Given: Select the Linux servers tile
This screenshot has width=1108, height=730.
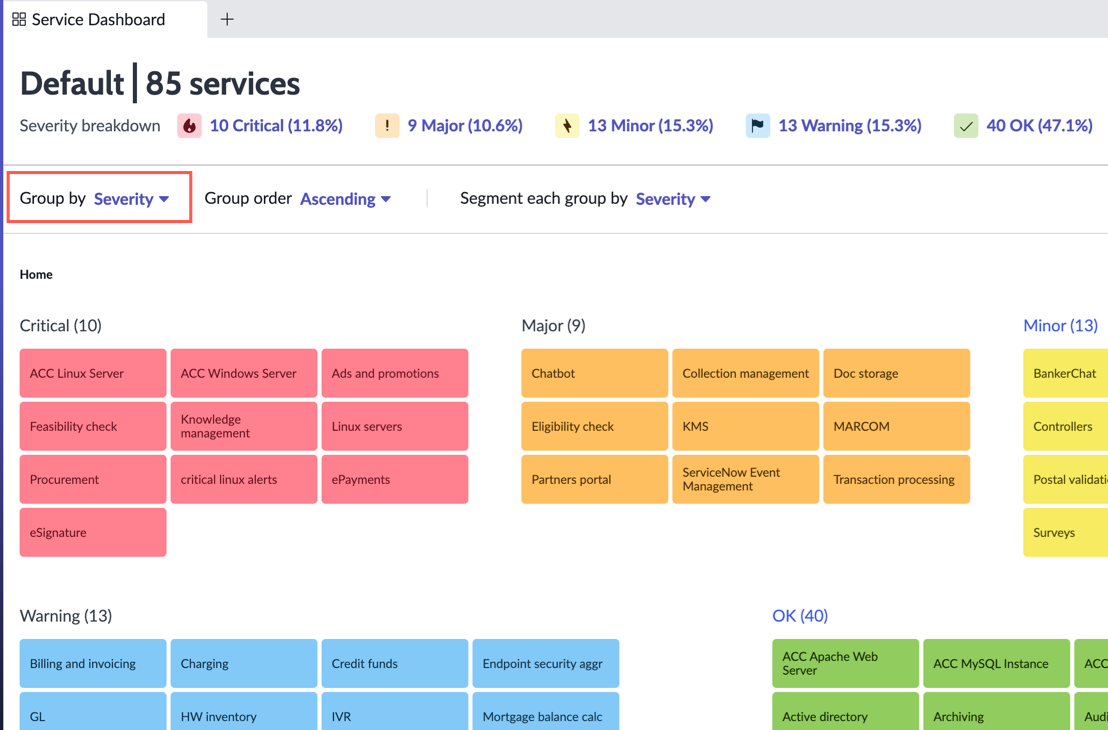Looking at the screenshot, I should 395,426.
